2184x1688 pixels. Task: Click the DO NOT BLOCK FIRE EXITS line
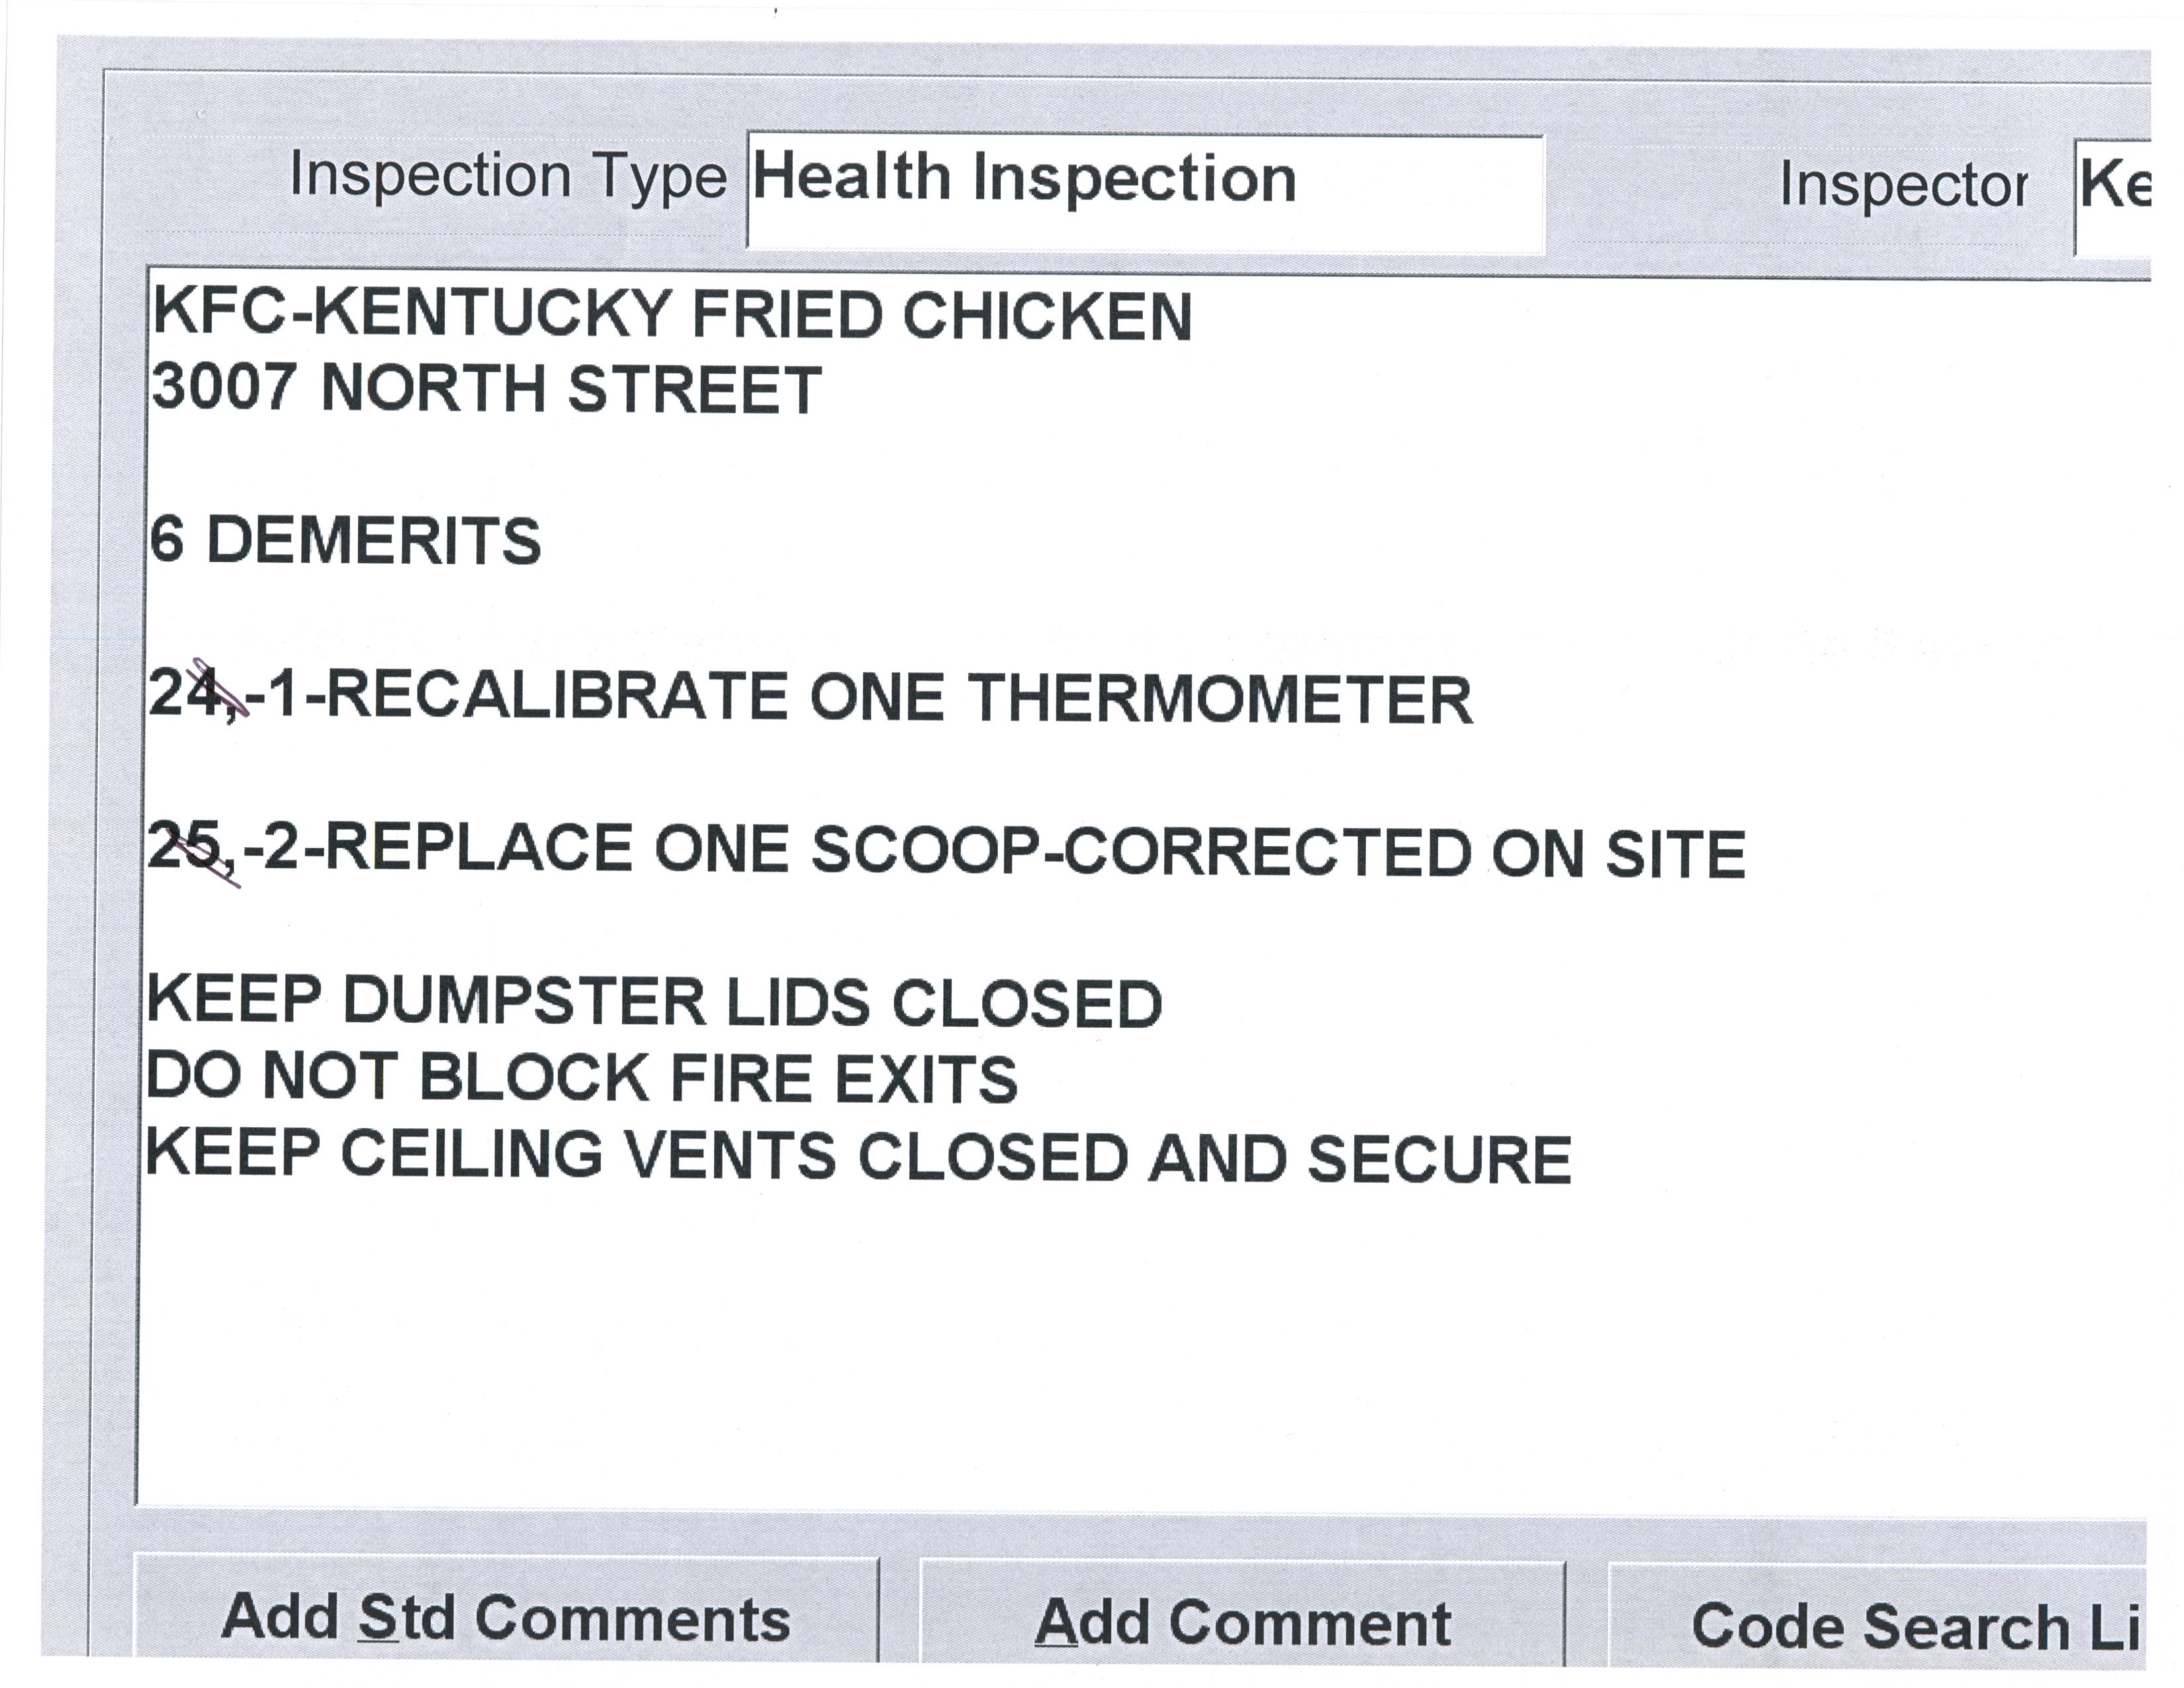tap(582, 1078)
